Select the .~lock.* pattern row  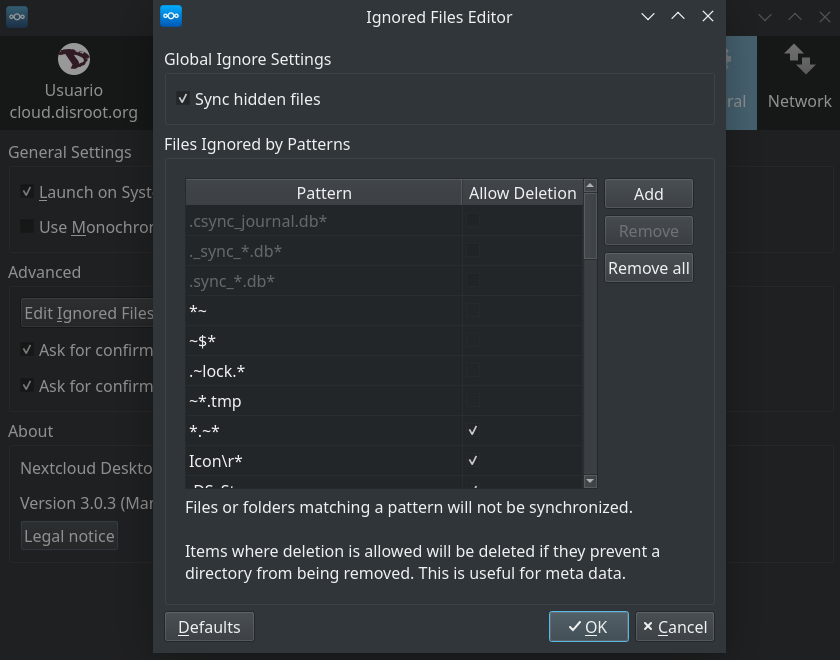pos(322,371)
